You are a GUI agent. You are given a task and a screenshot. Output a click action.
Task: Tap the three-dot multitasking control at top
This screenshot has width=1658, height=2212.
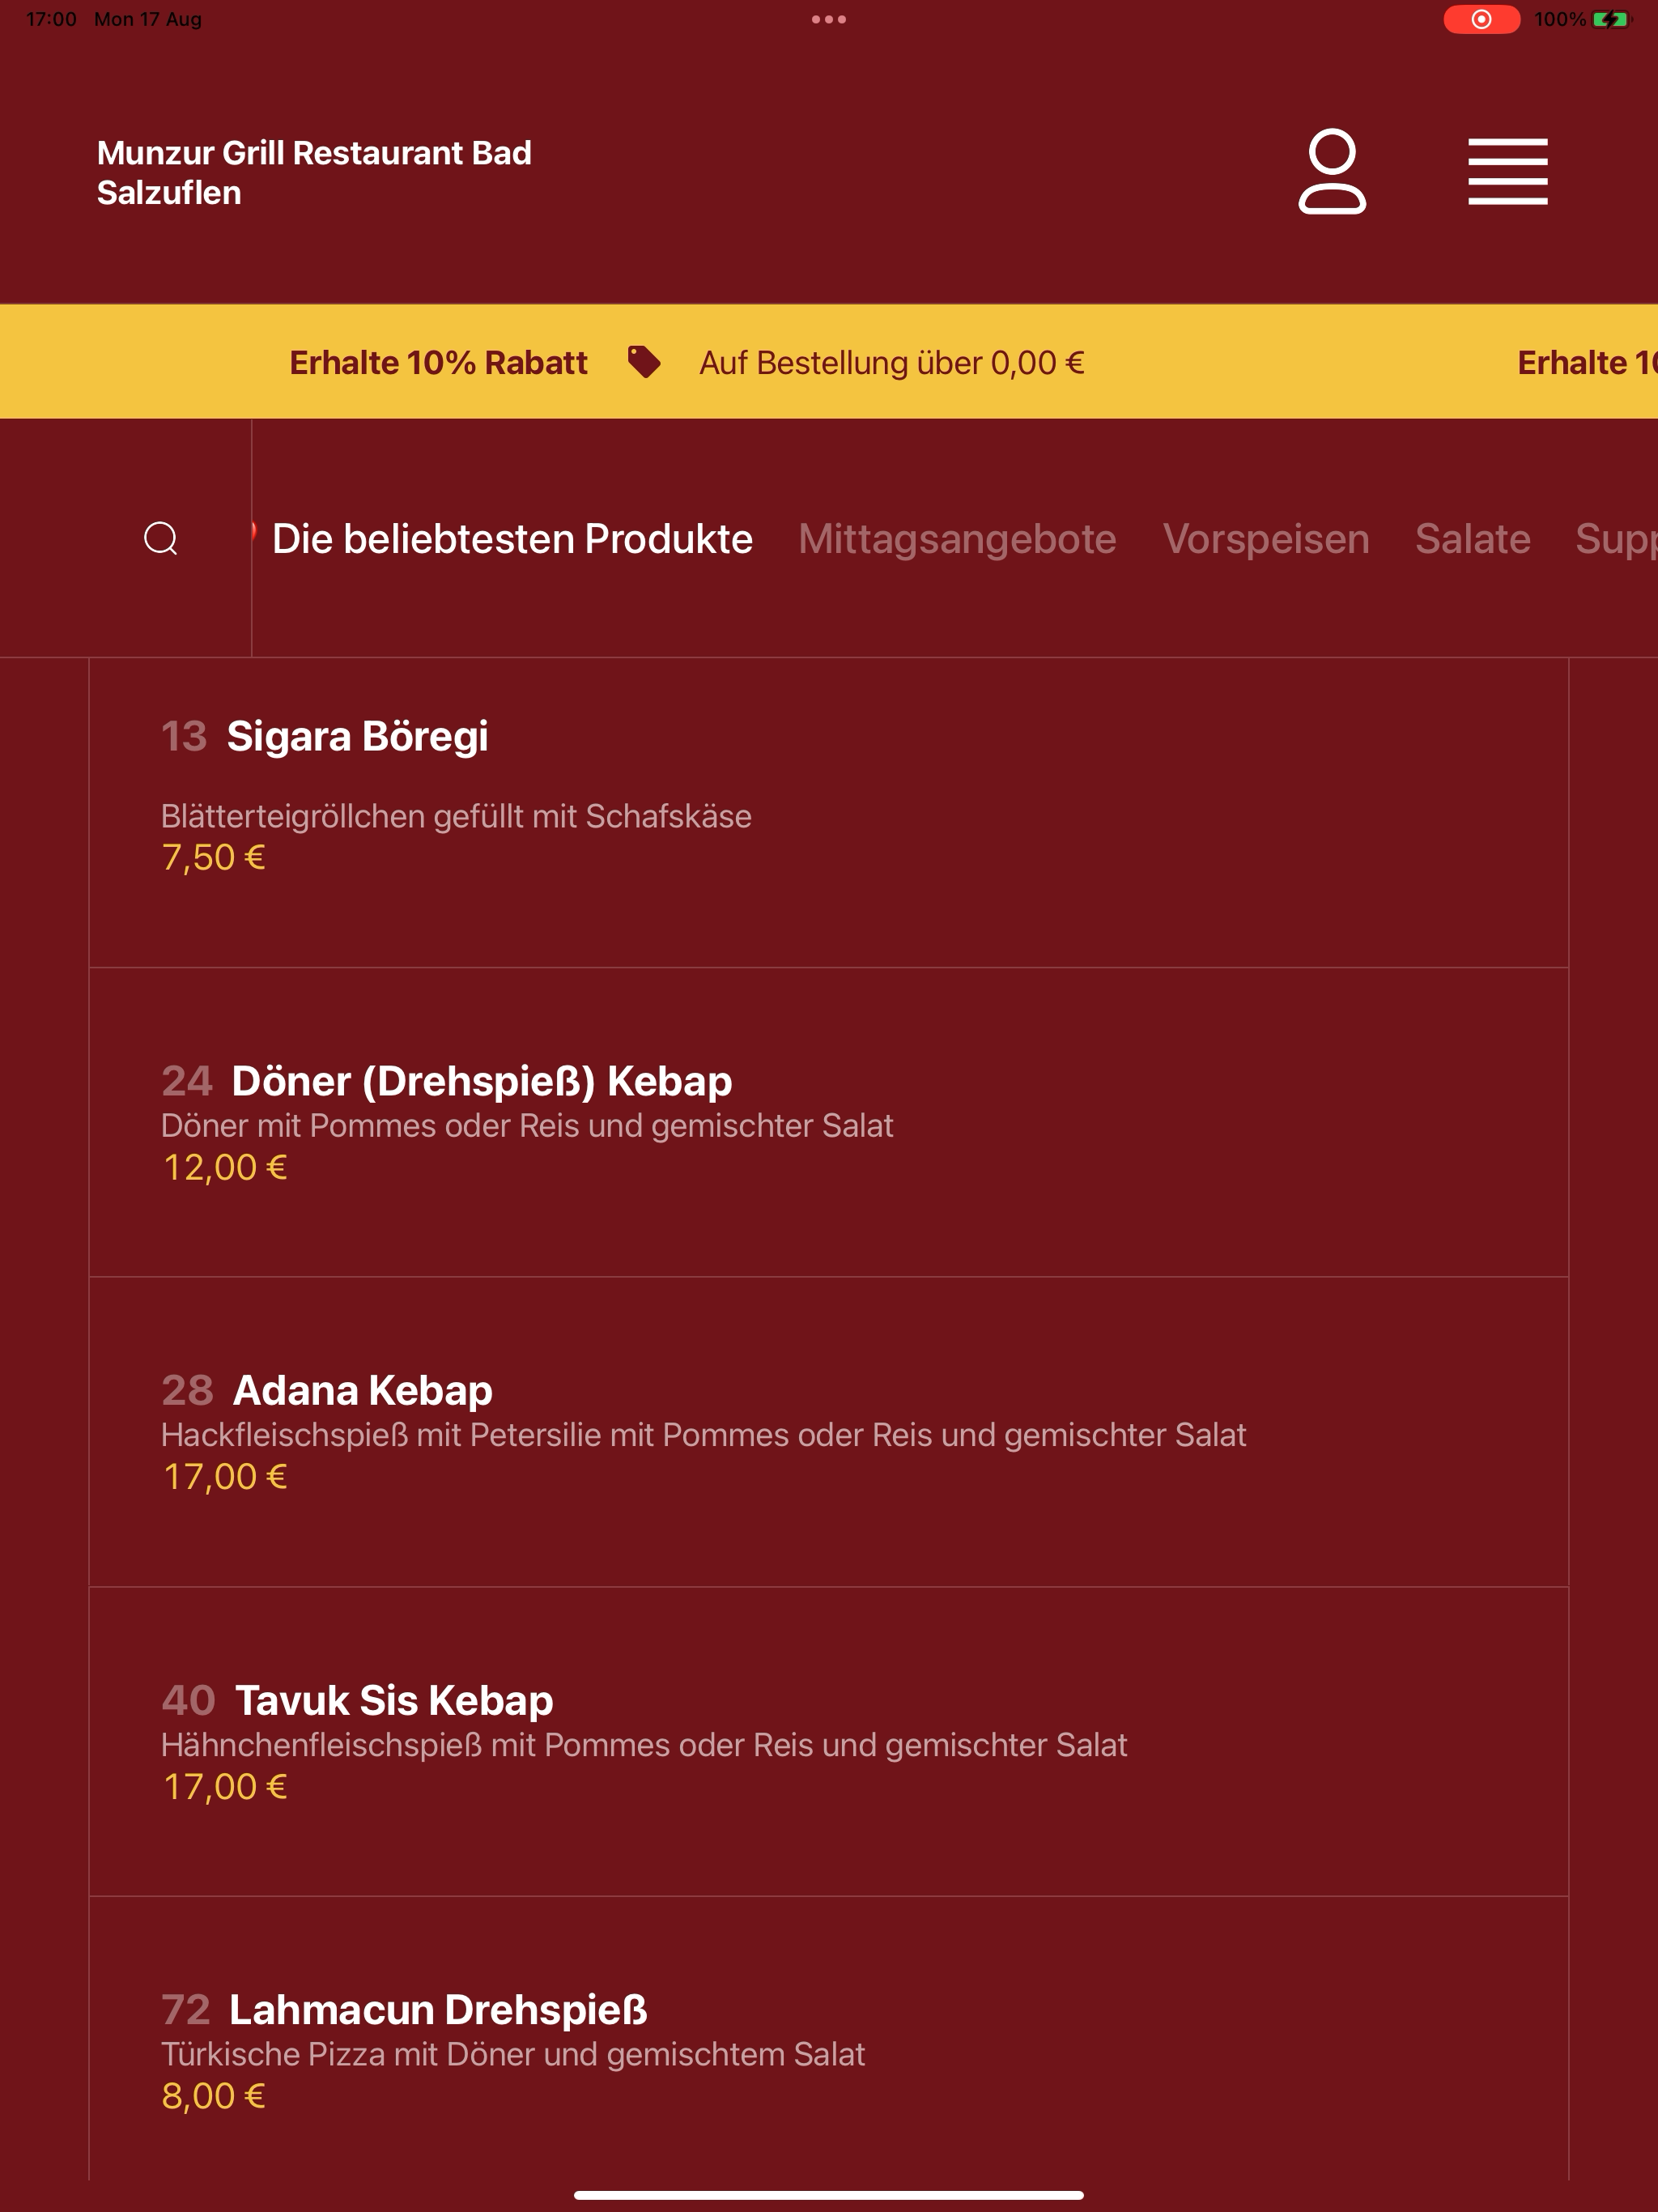pos(829,19)
